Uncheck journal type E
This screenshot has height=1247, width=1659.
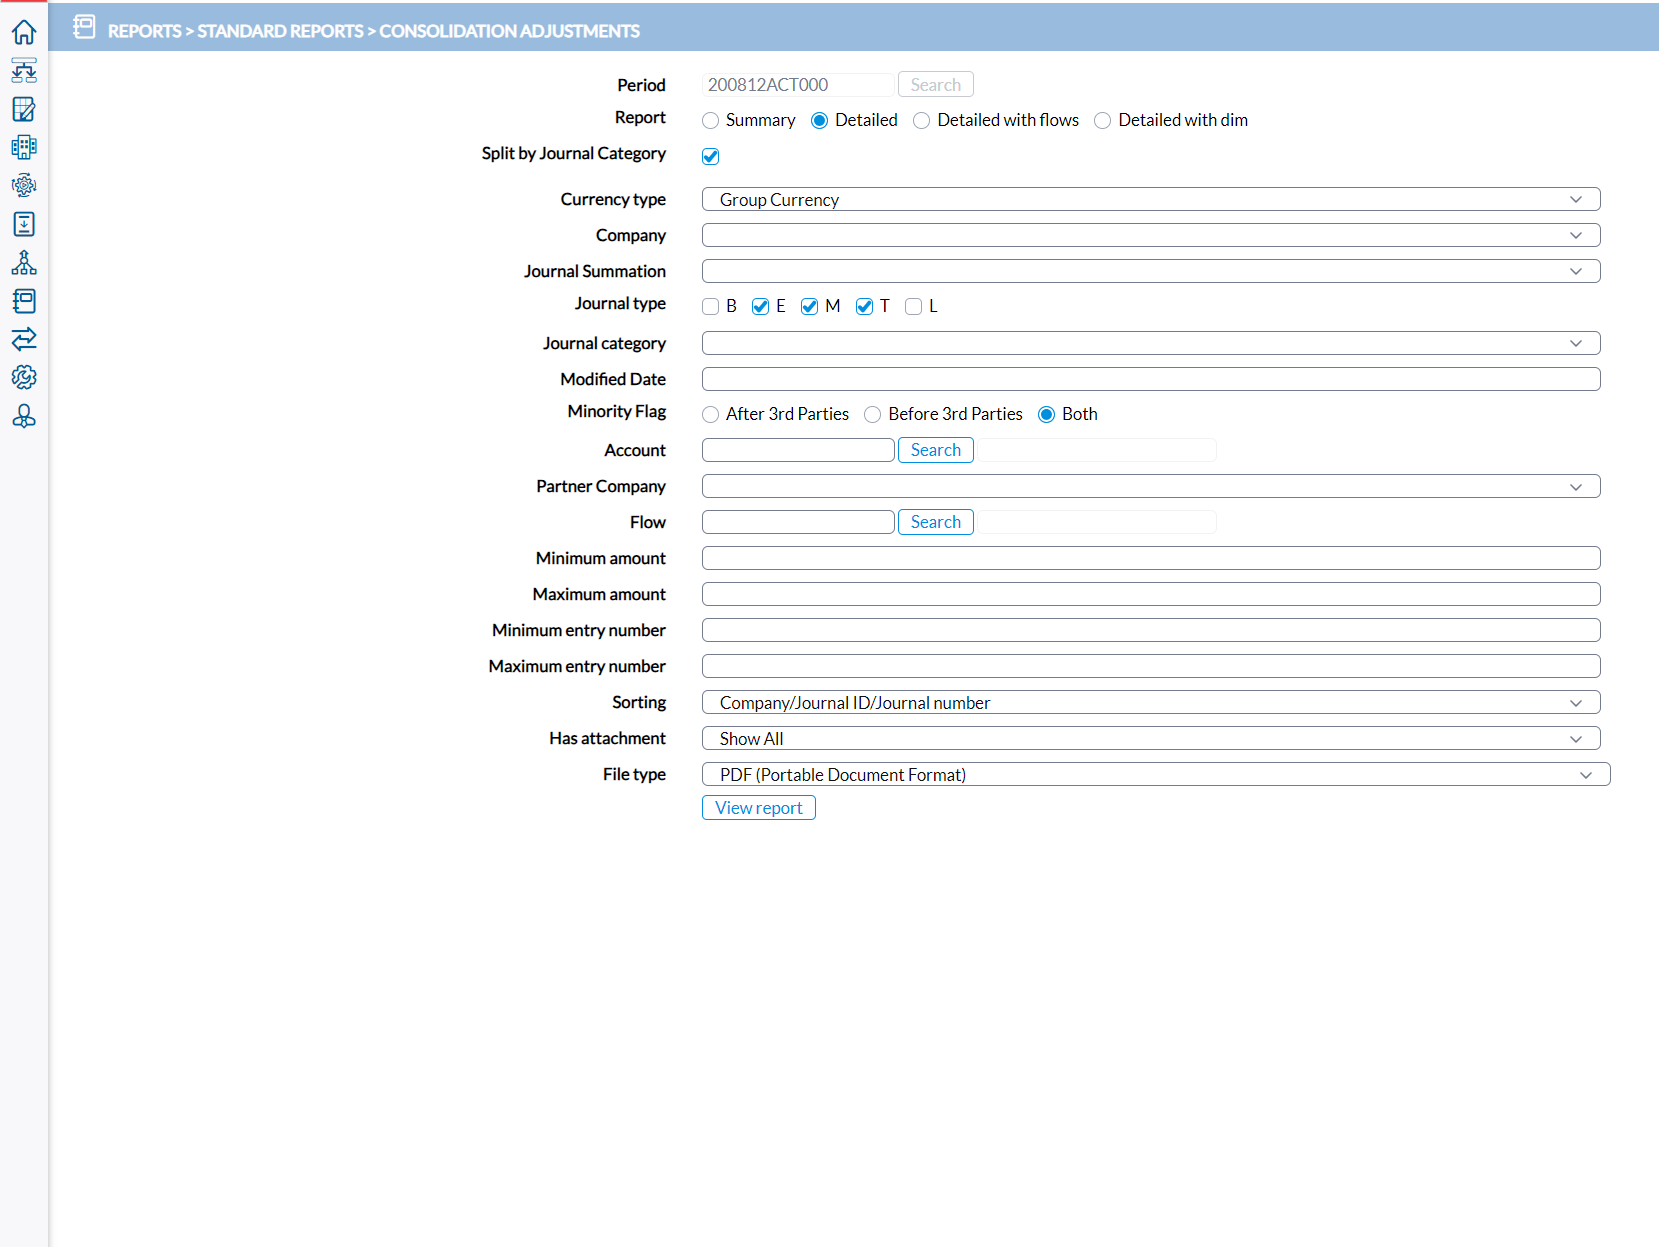[x=760, y=306]
